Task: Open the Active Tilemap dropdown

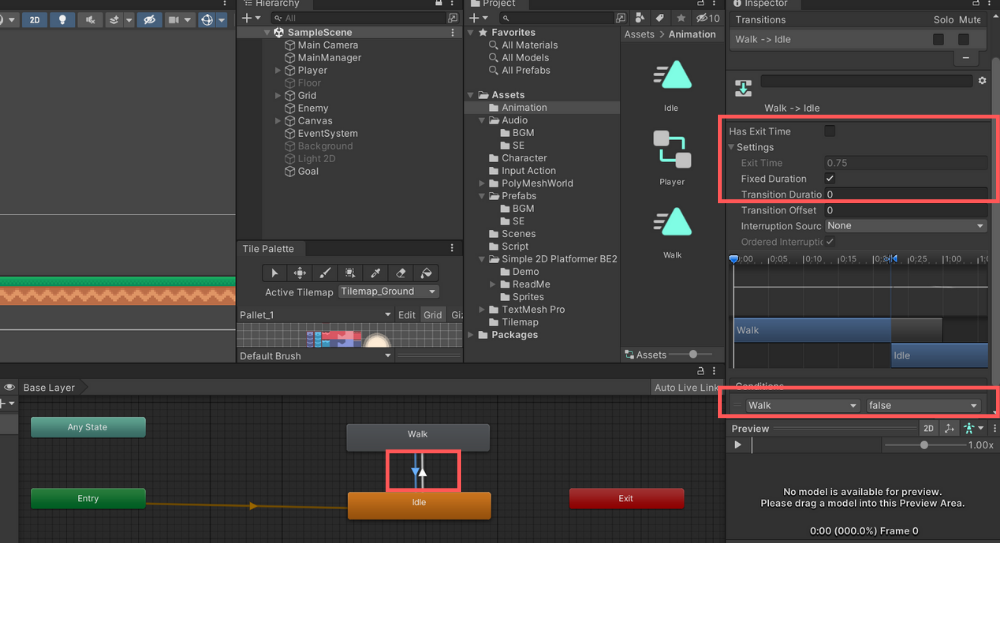Action: [x=388, y=292]
